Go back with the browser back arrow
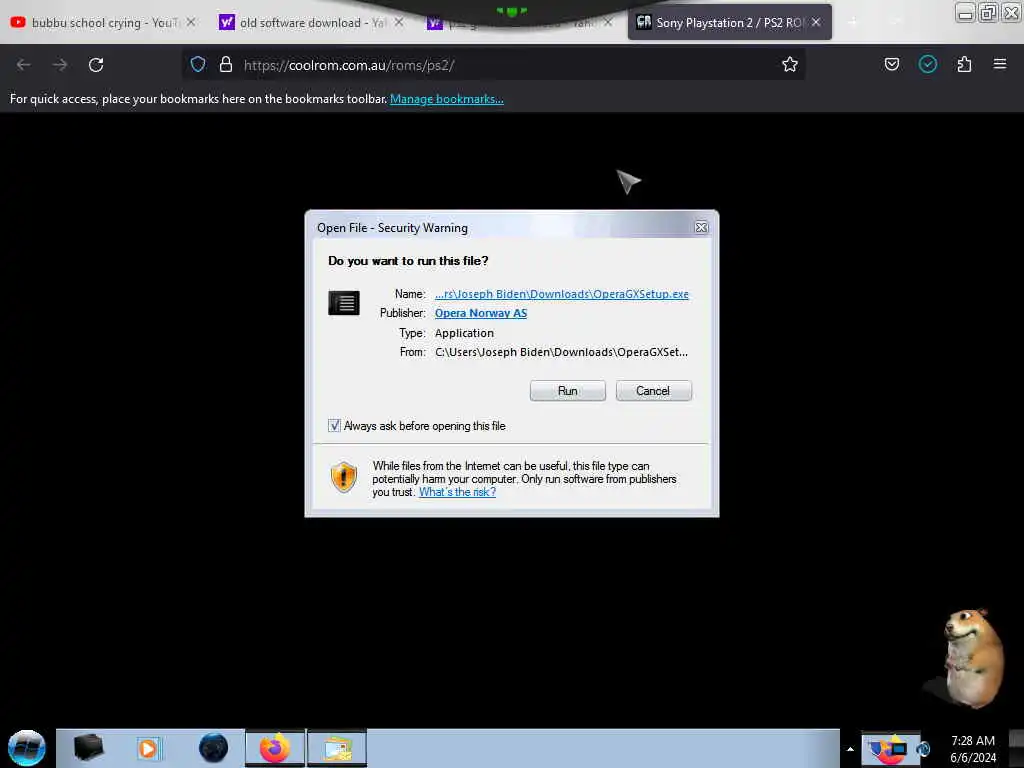This screenshot has height=768, width=1024. (x=24, y=65)
